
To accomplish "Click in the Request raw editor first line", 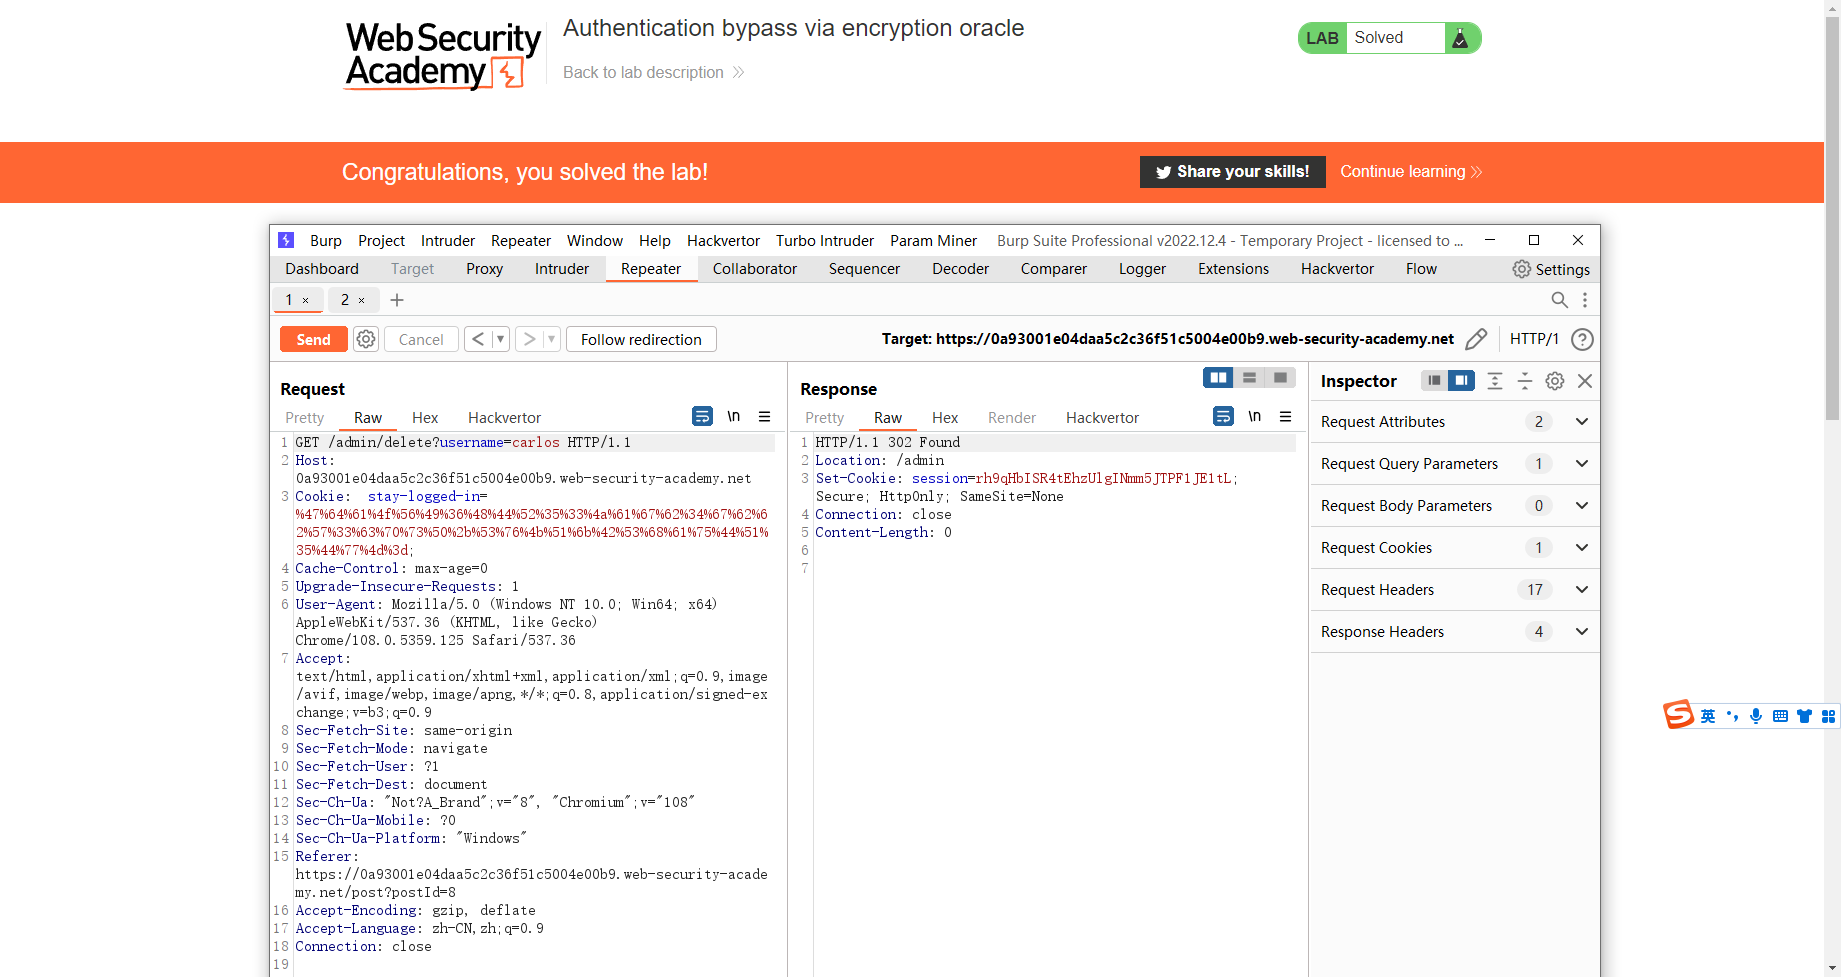I will pyautogui.click(x=534, y=442).
